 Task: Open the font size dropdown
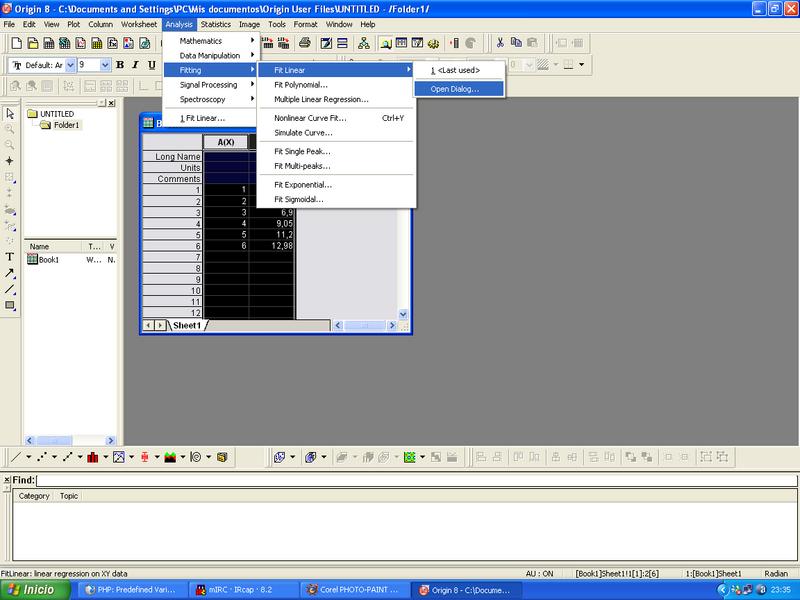(105, 65)
